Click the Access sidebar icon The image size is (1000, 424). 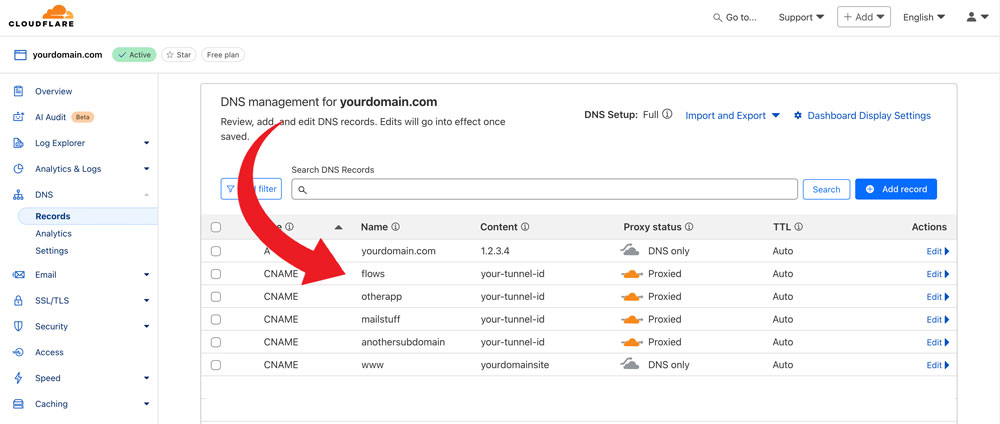18,352
